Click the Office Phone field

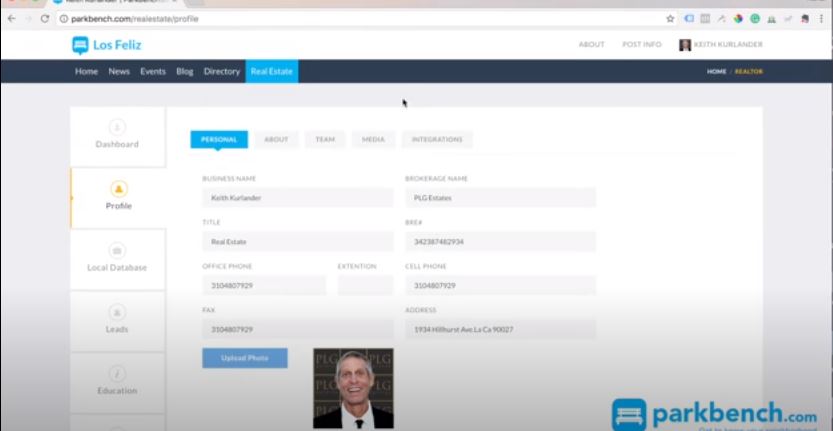point(264,285)
